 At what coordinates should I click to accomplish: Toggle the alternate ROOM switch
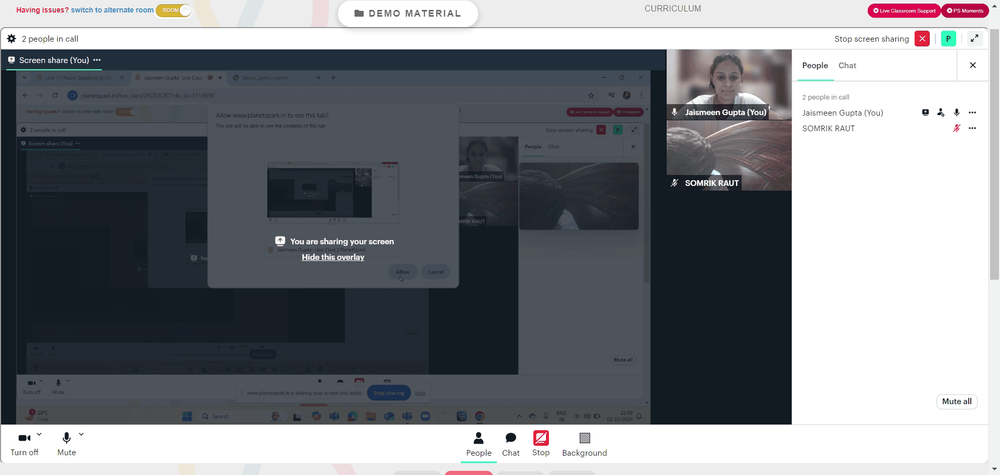[x=173, y=10]
